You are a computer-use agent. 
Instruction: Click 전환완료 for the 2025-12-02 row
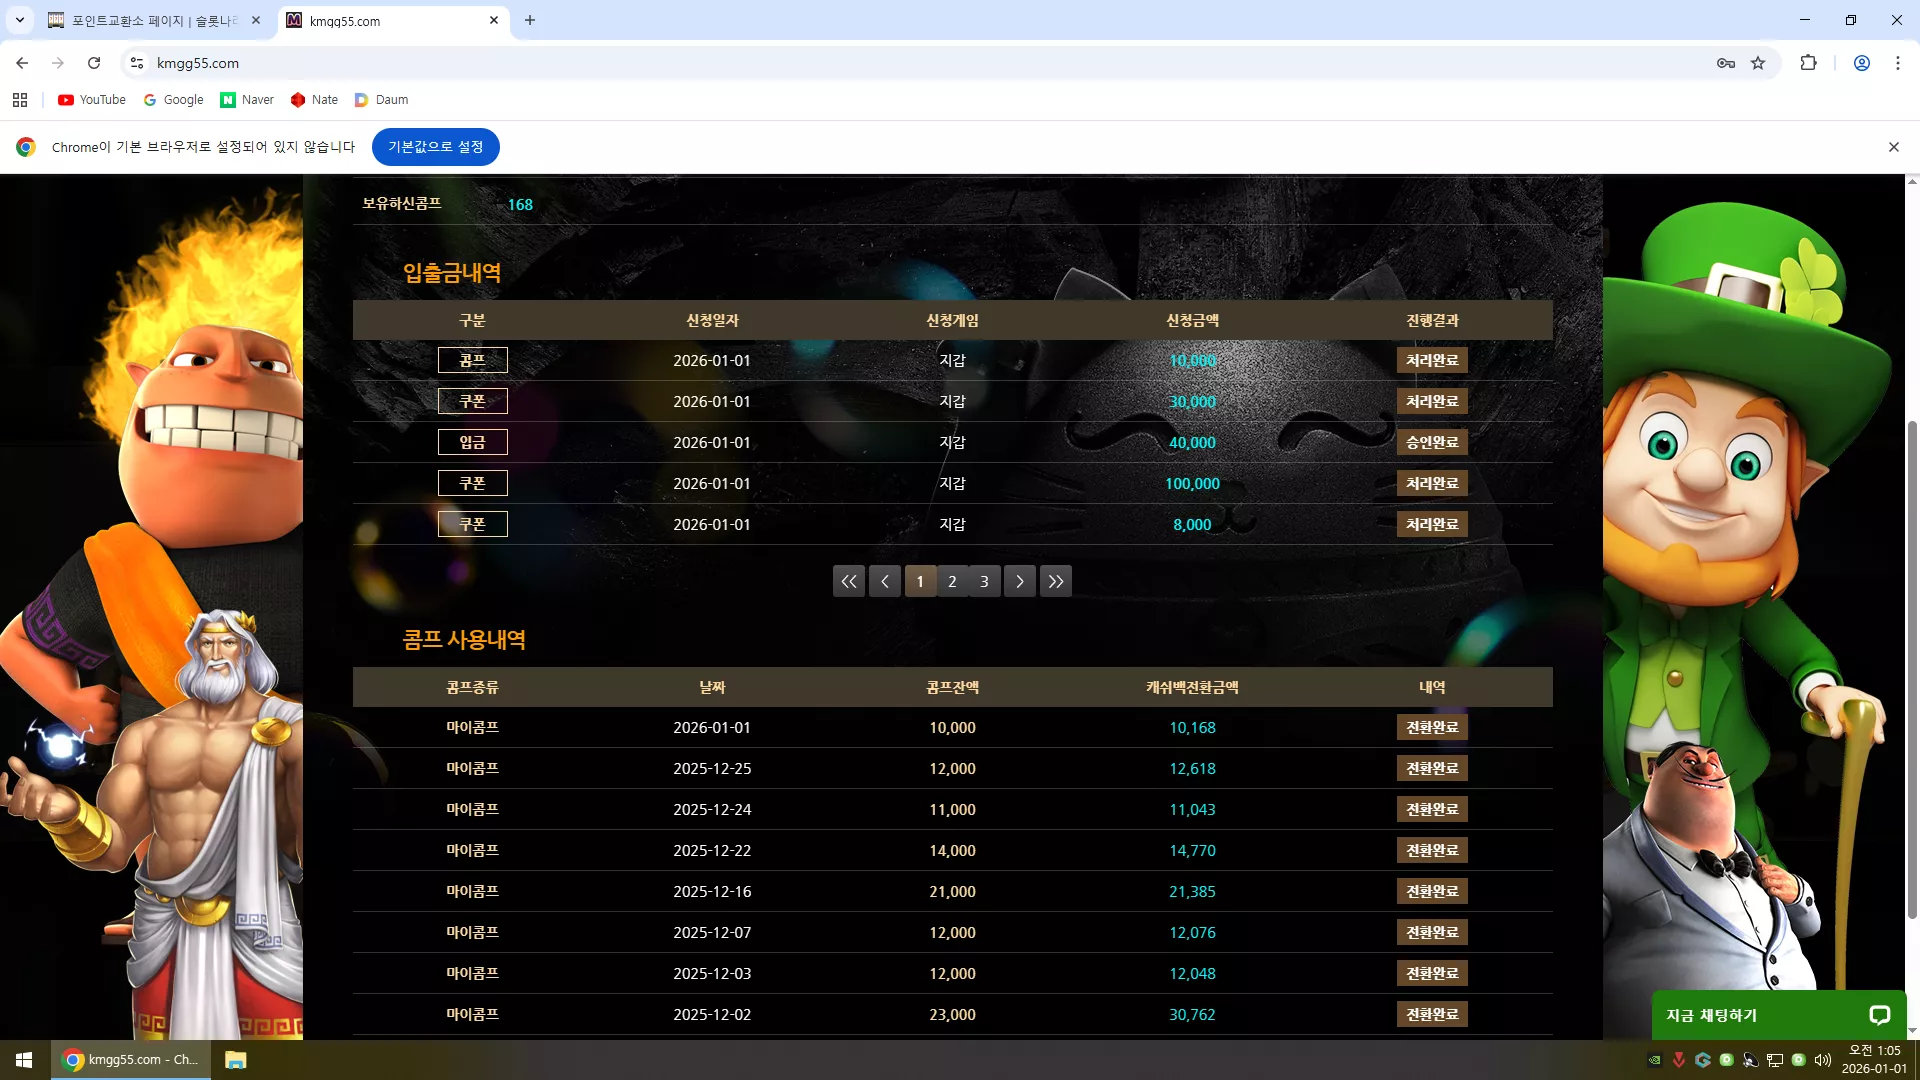(1432, 1014)
